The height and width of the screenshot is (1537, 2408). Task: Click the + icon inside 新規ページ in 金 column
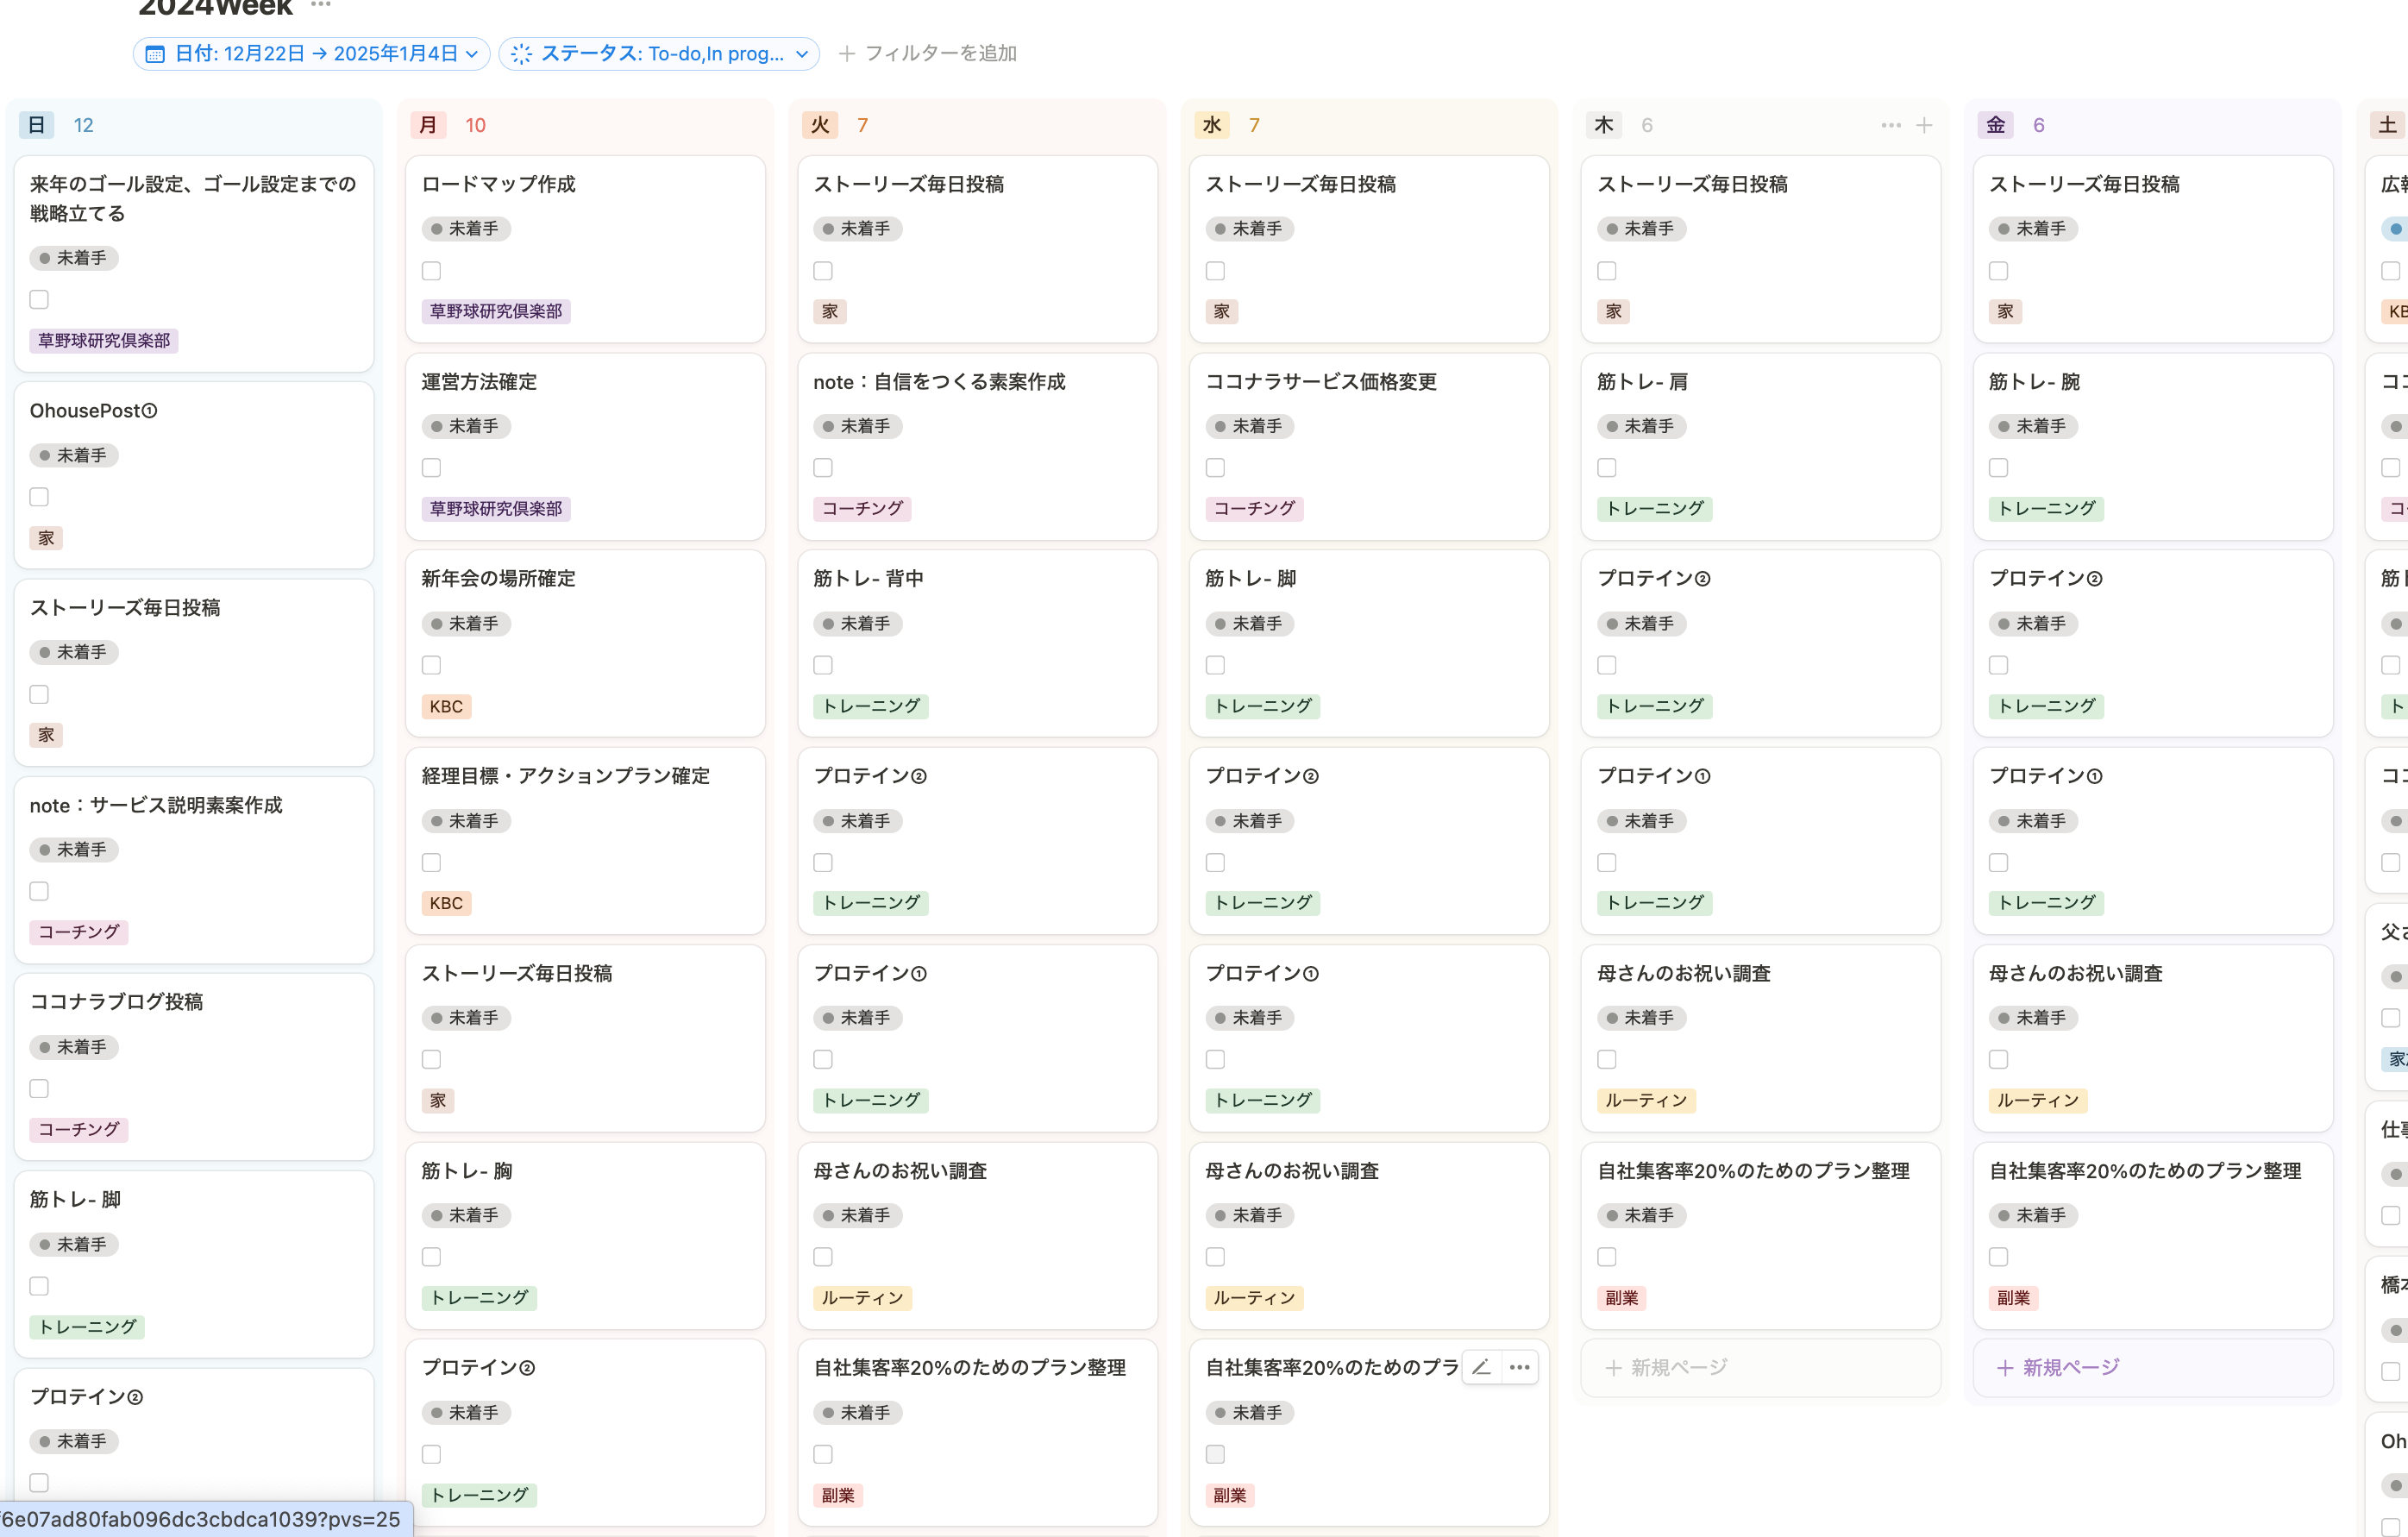tap(2004, 1366)
